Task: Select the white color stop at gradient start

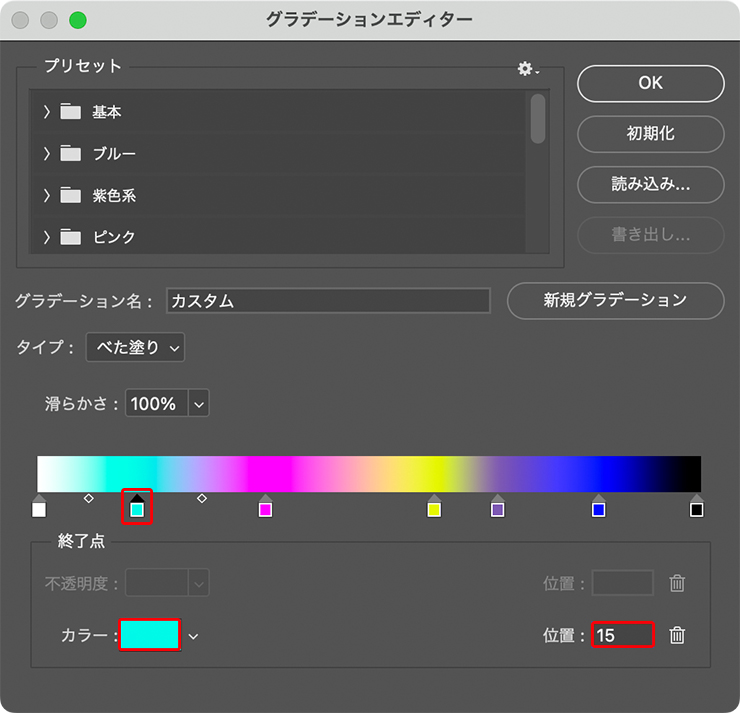Action: [39, 509]
